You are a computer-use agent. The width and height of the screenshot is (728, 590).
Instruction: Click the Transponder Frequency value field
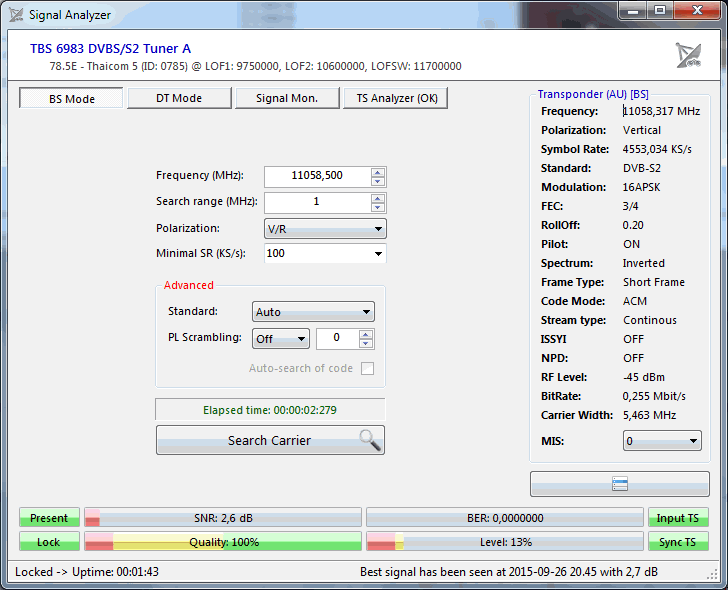[x=662, y=111]
